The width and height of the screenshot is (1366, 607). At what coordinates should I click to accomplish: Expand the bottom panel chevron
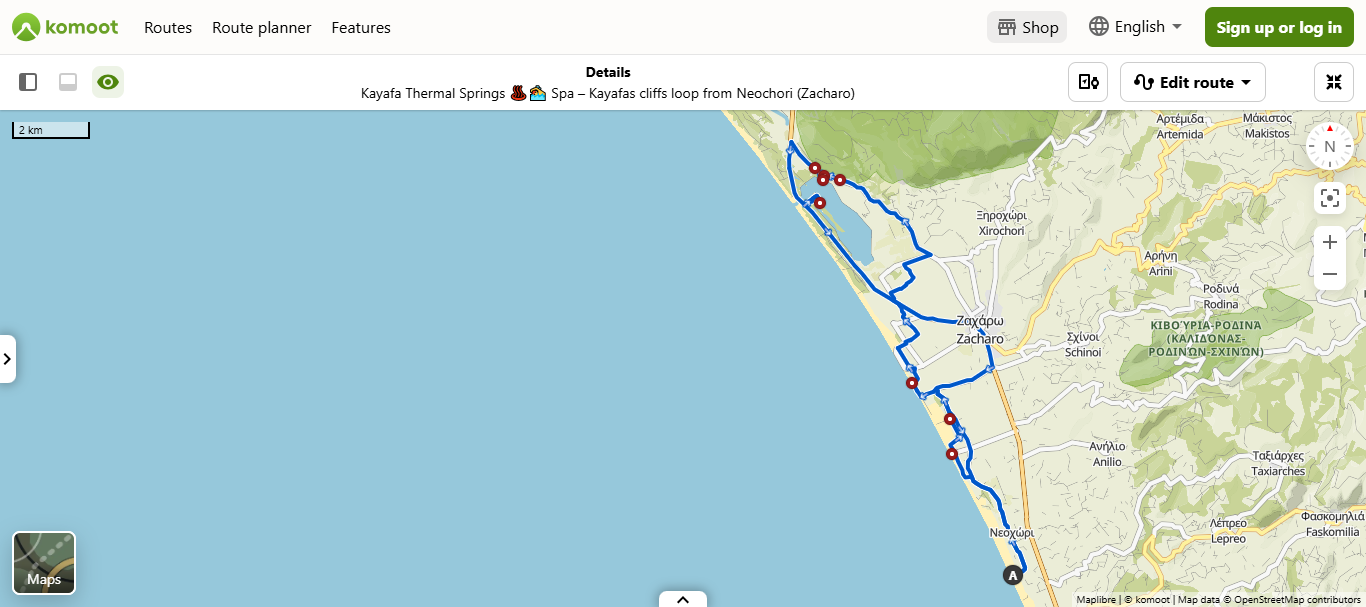pyautogui.click(x=683, y=599)
